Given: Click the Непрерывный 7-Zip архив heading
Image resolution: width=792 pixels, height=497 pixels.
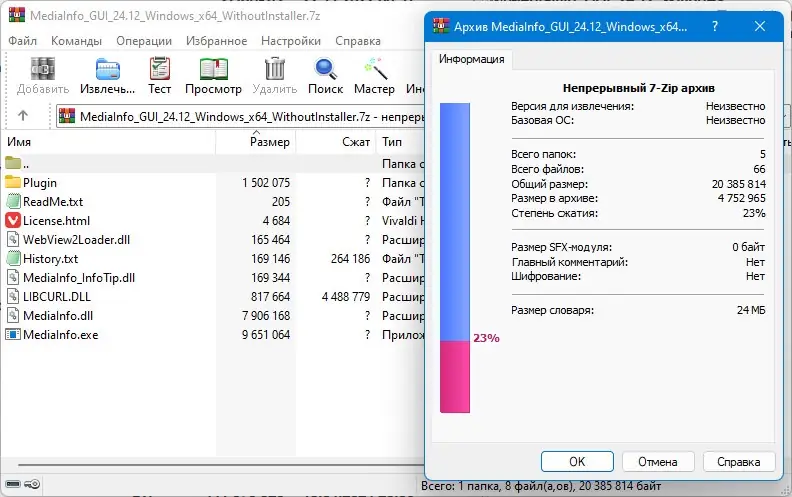Looking at the screenshot, I should [x=638, y=88].
